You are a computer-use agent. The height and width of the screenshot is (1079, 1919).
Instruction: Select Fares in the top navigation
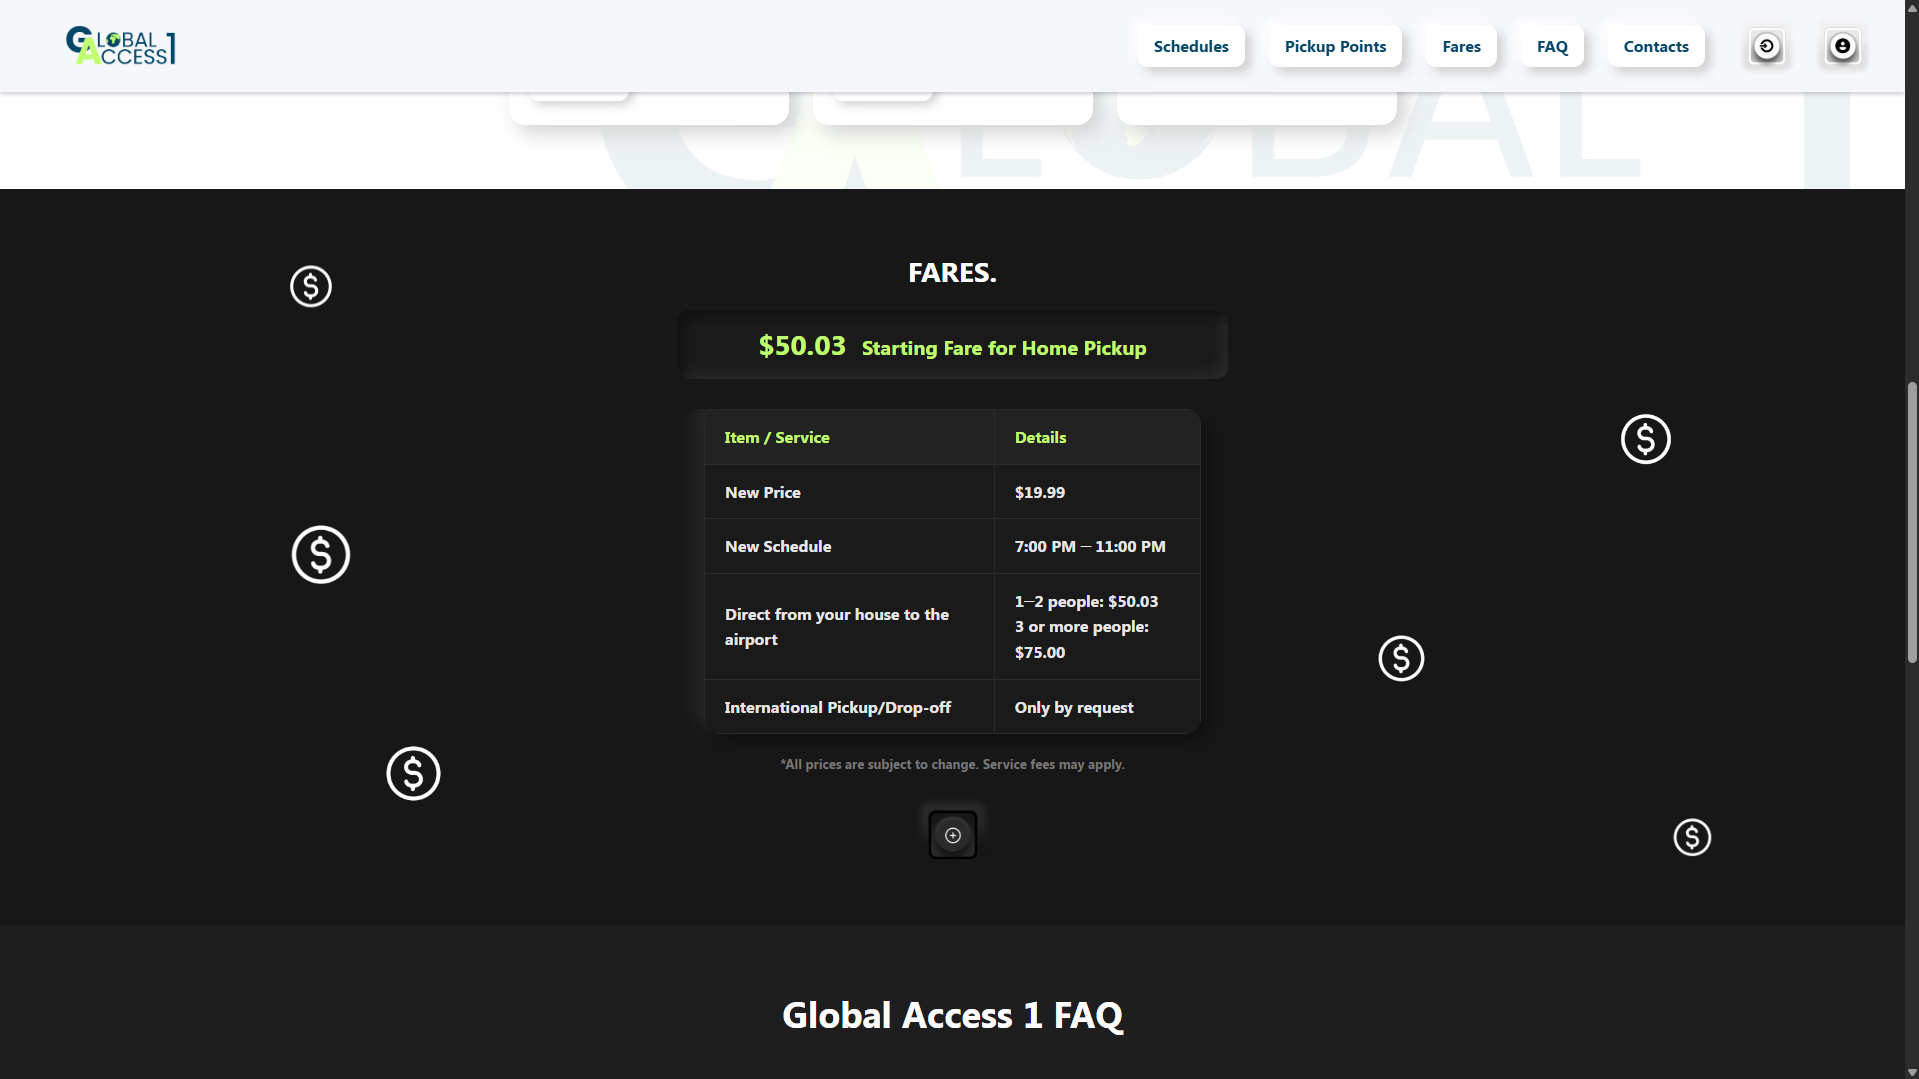pos(1460,46)
